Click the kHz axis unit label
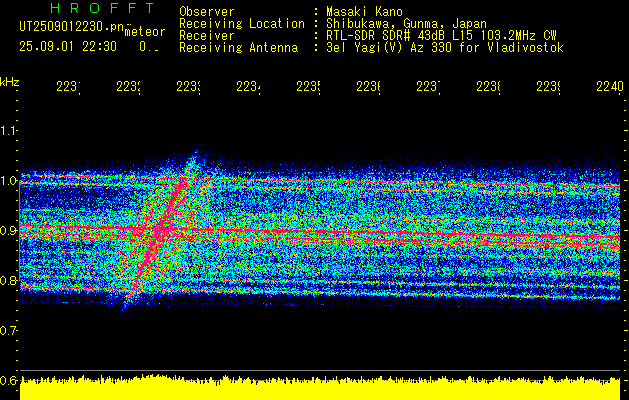This screenshot has width=629, height=400. pos(9,83)
